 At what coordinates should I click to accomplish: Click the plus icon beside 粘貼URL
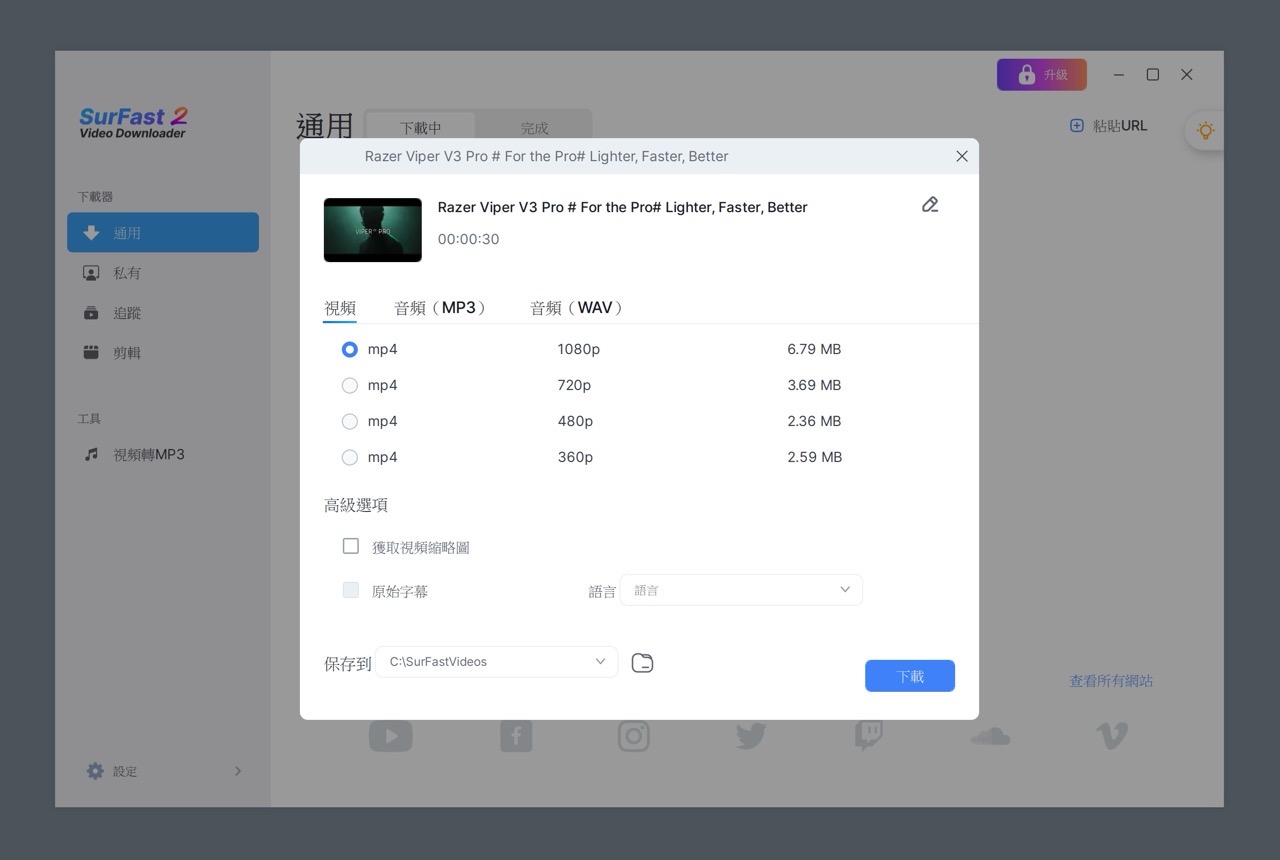click(1077, 126)
